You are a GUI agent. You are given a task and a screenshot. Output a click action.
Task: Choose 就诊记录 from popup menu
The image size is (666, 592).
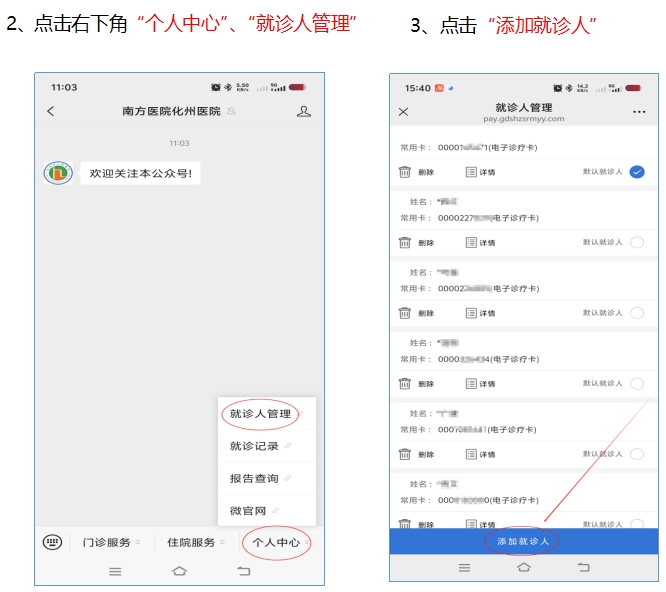point(255,446)
